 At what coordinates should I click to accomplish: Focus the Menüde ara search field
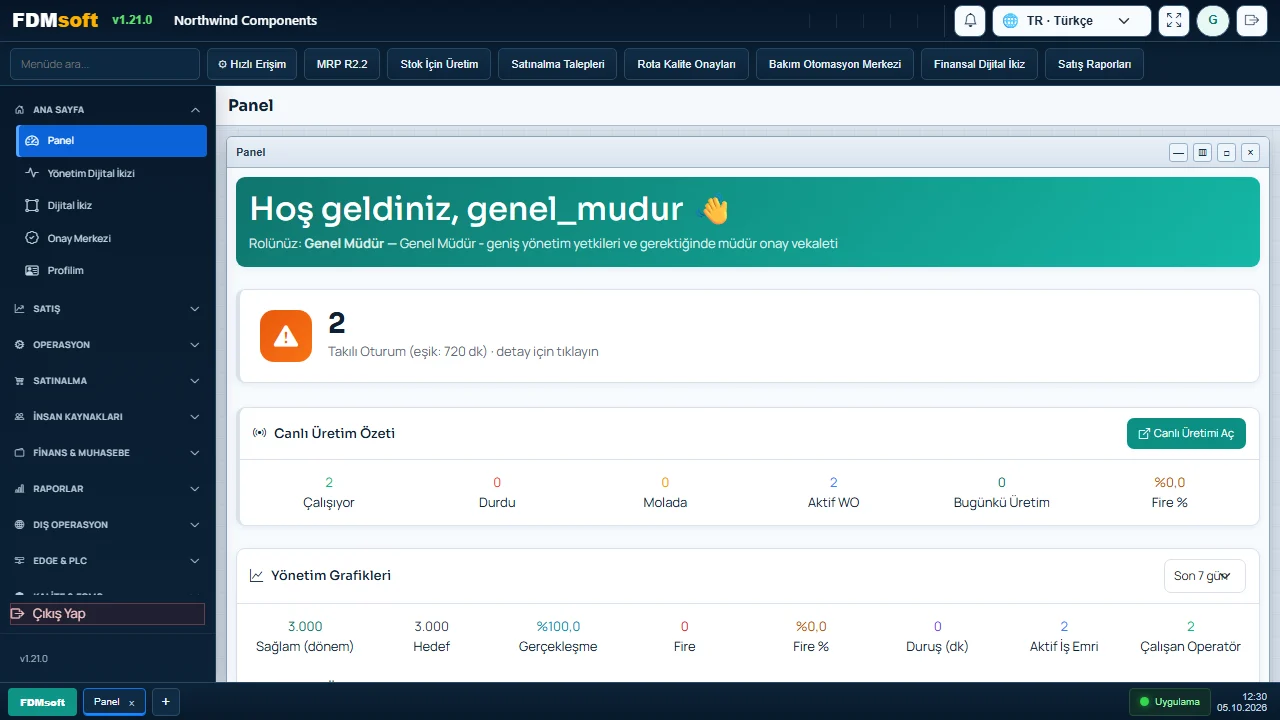coord(105,64)
